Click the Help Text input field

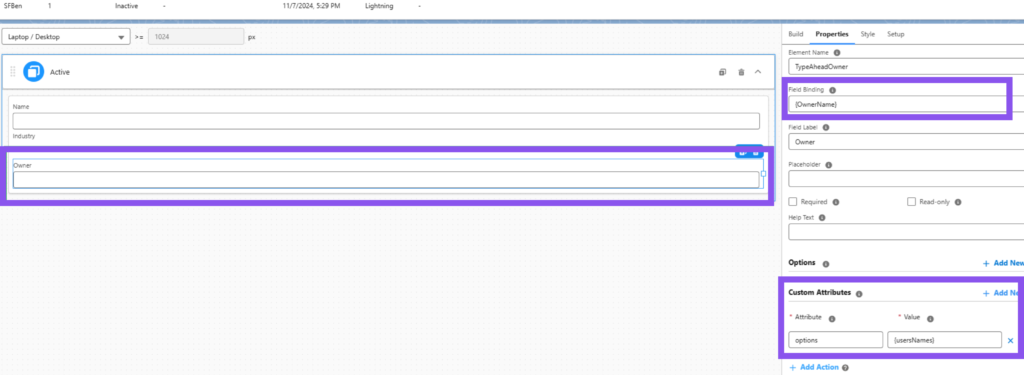(x=906, y=232)
